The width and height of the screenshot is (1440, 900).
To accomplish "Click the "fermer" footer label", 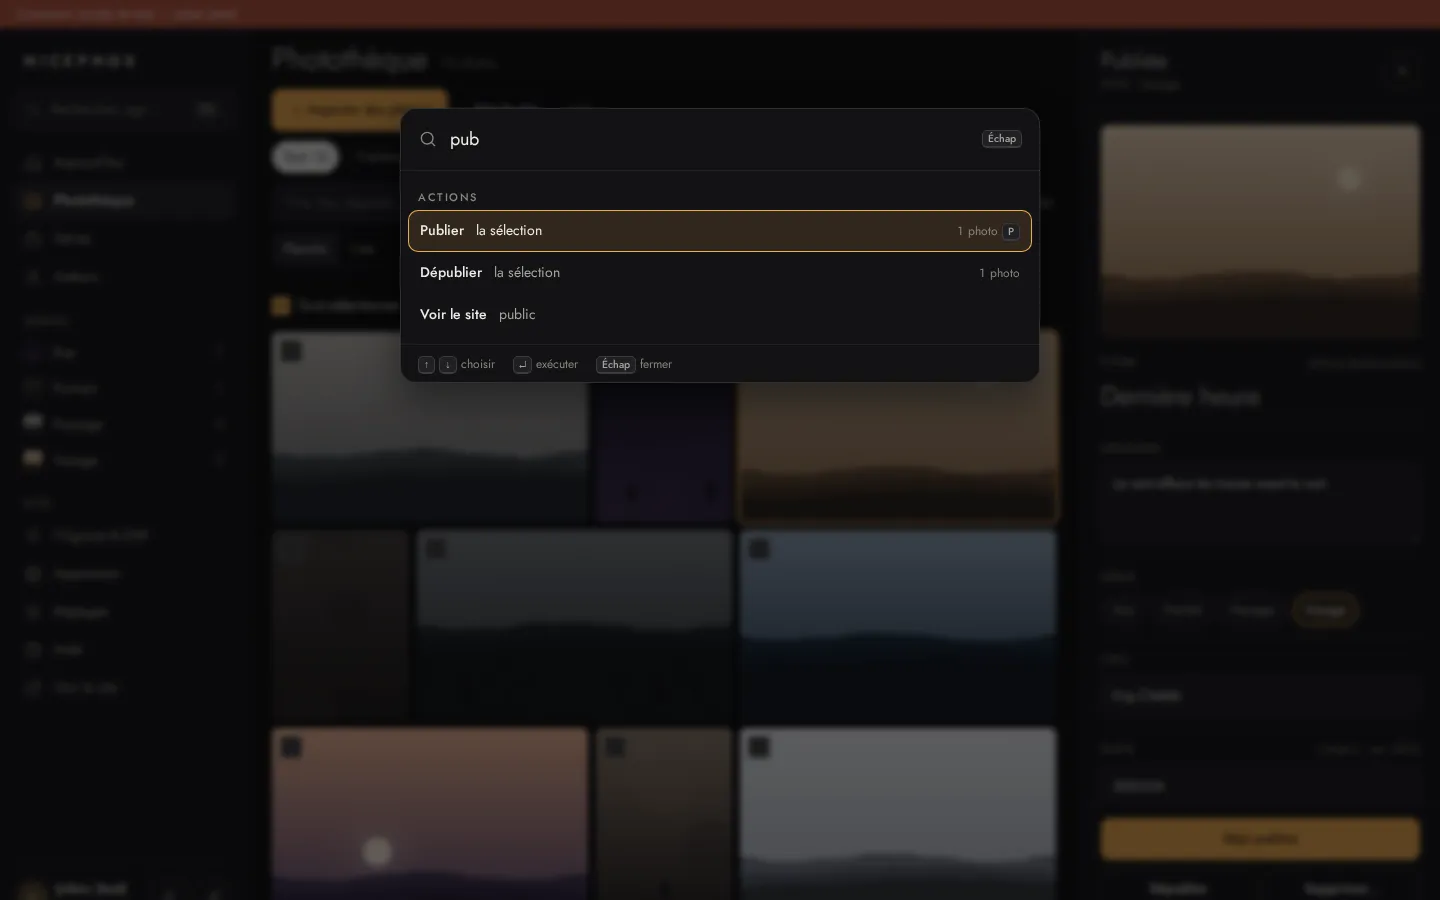I will [656, 365].
